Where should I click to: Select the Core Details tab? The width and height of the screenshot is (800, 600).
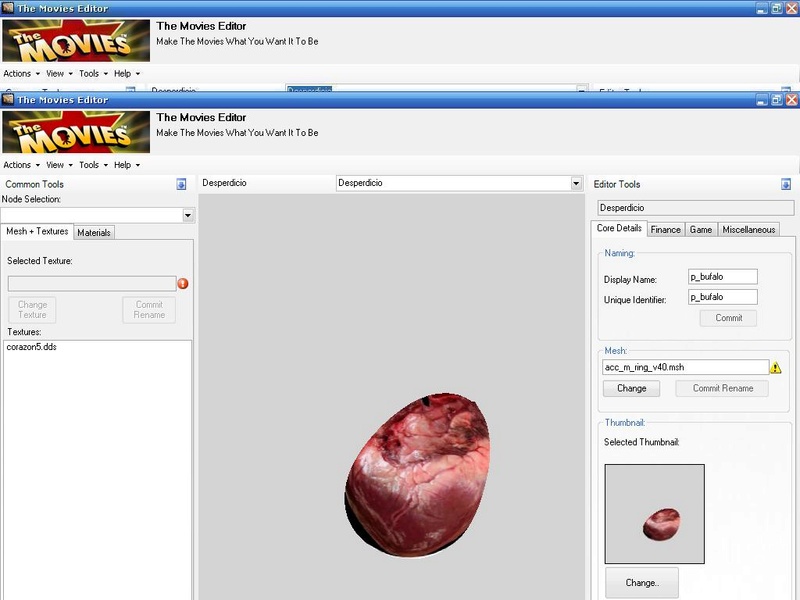pyautogui.click(x=619, y=229)
